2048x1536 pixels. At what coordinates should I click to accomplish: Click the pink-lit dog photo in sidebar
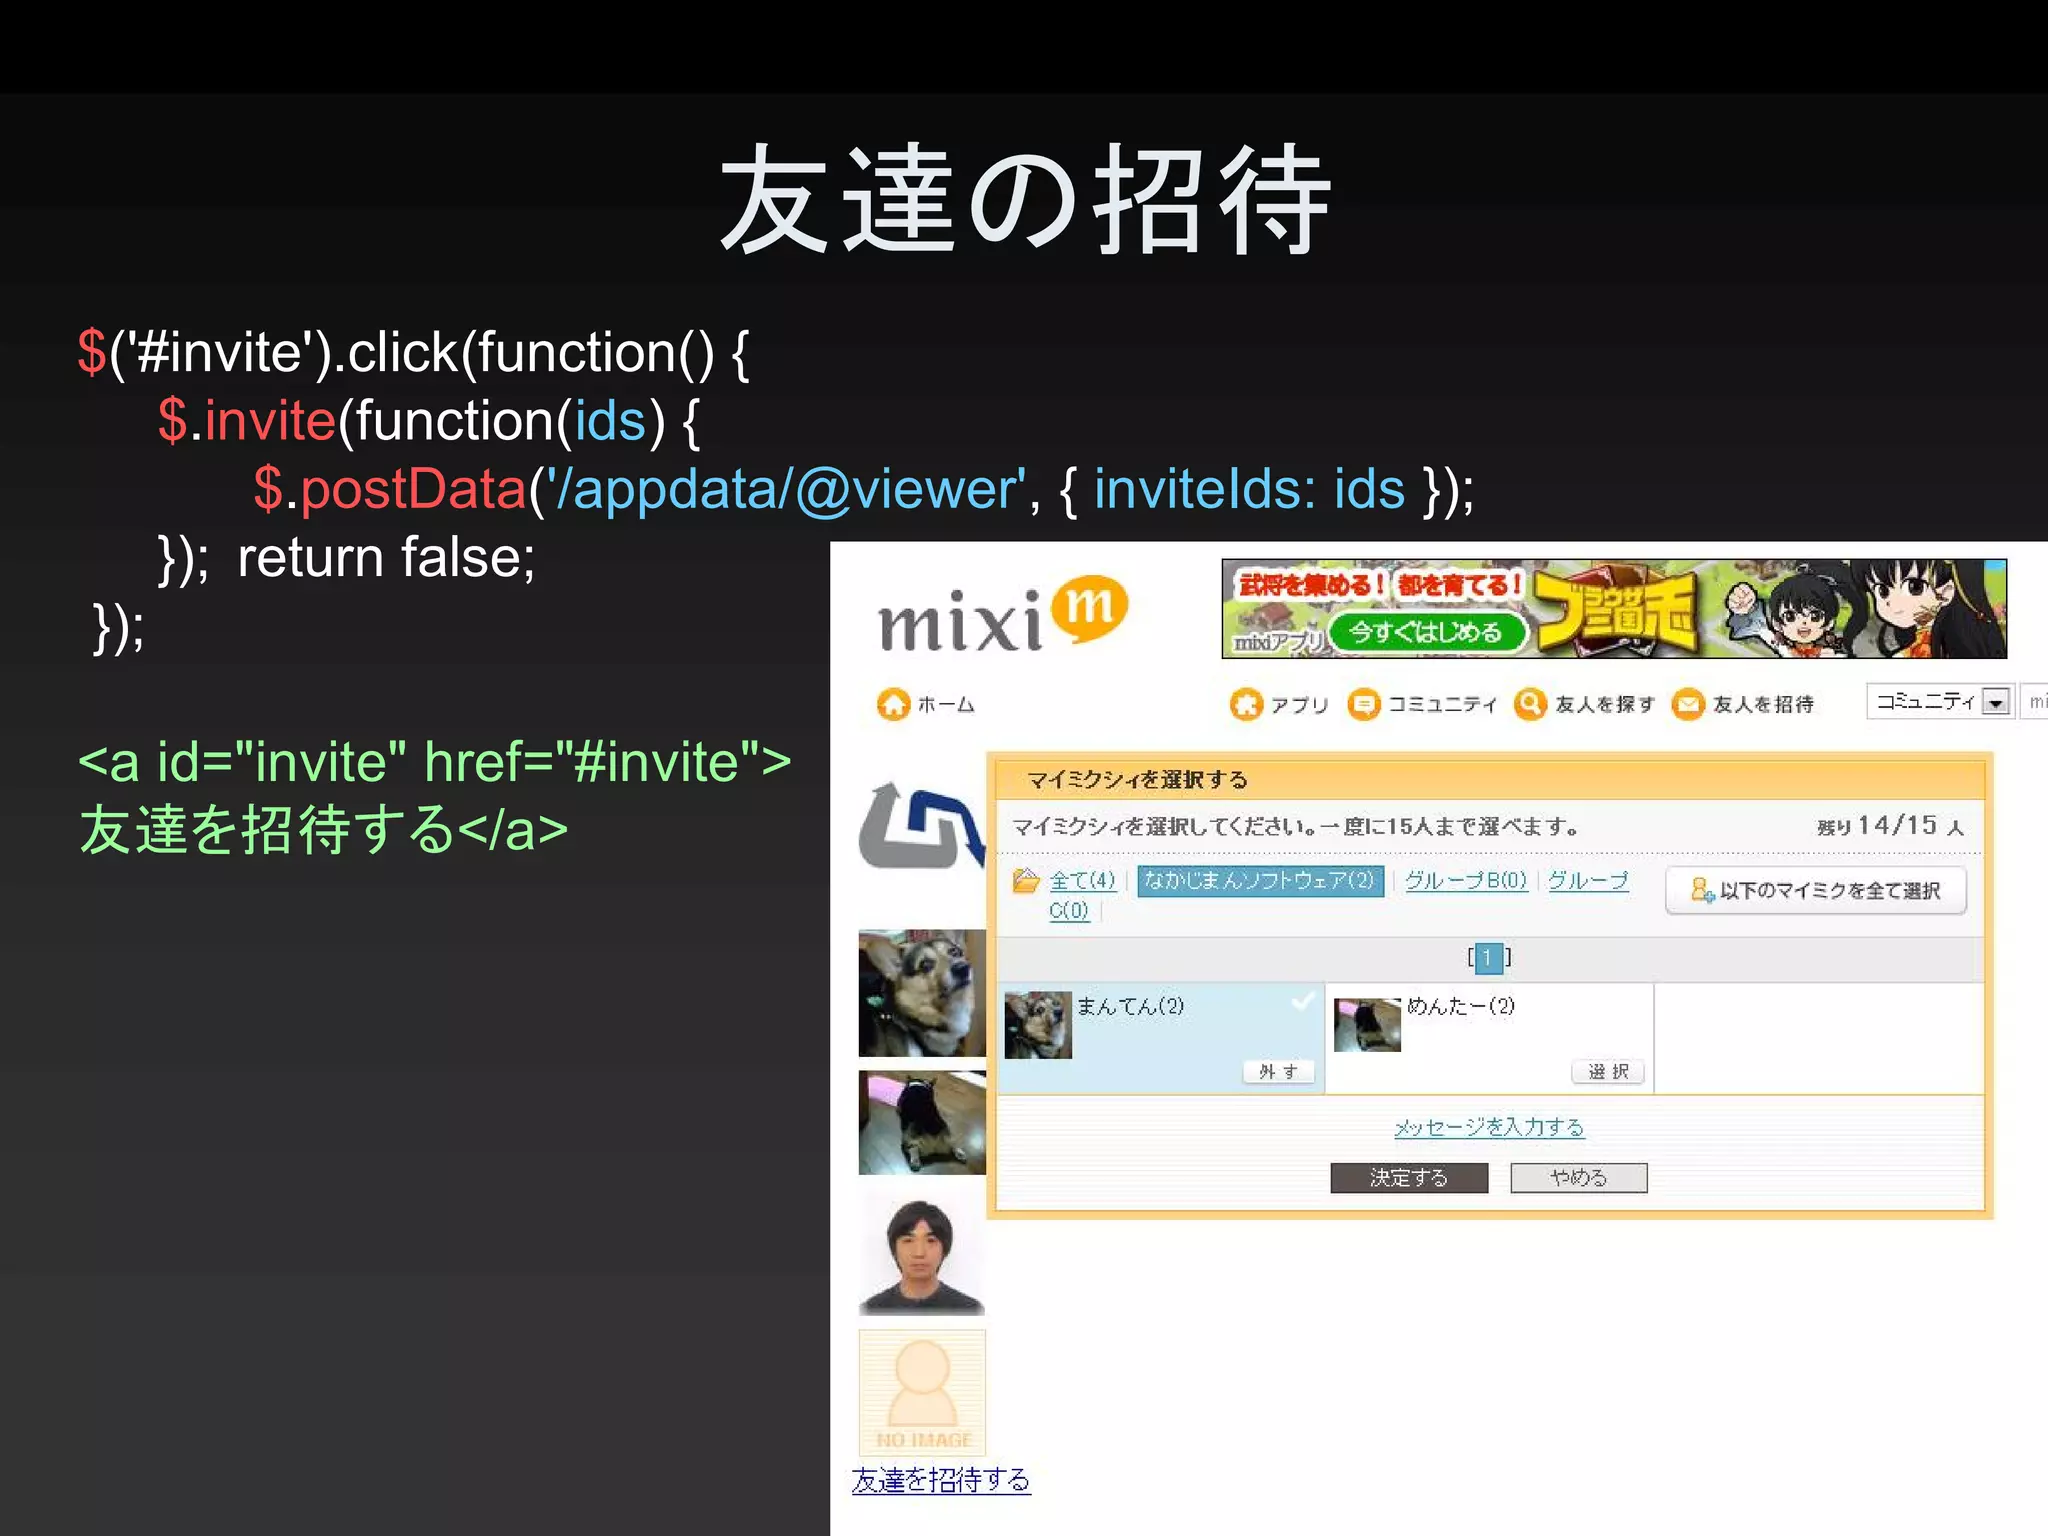point(922,1123)
